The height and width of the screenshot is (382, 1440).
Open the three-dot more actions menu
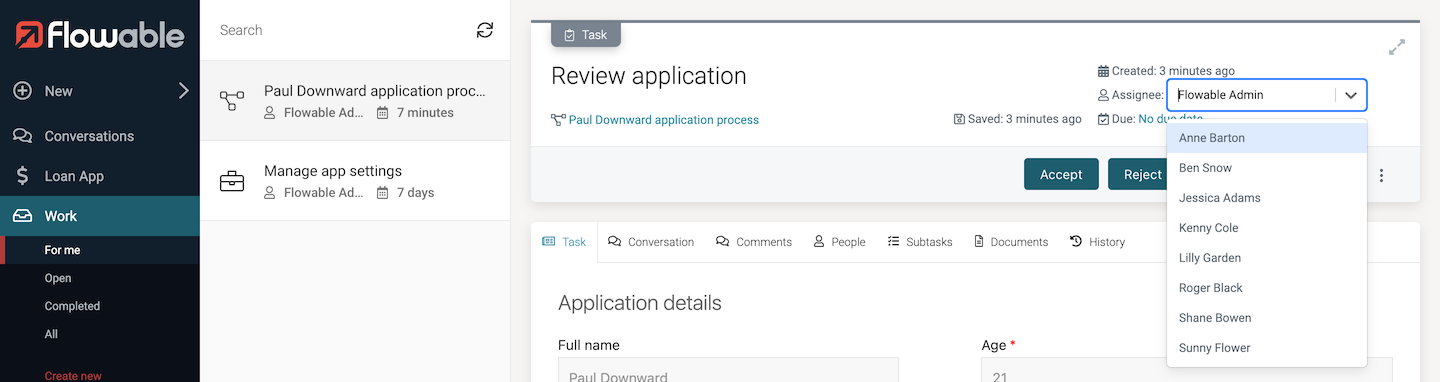coord(1381,175)
